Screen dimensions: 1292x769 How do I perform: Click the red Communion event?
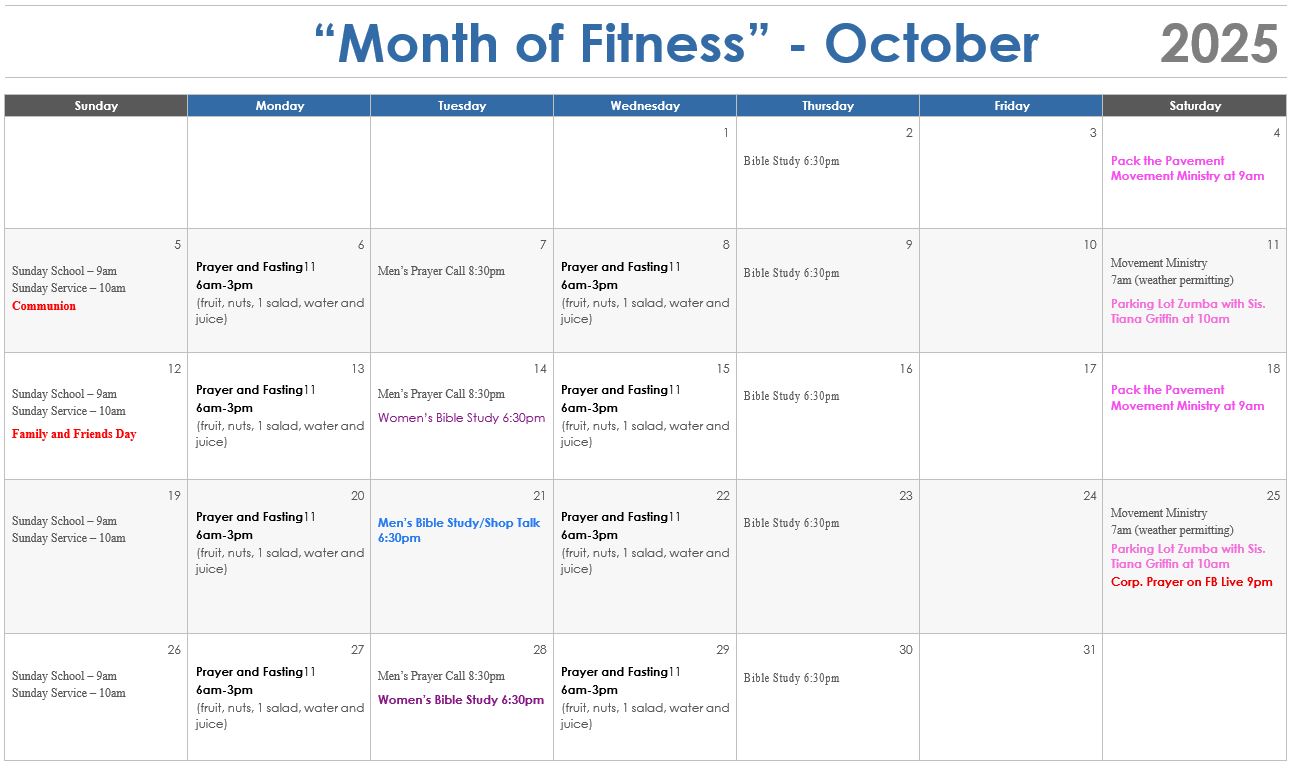(44, 306)
